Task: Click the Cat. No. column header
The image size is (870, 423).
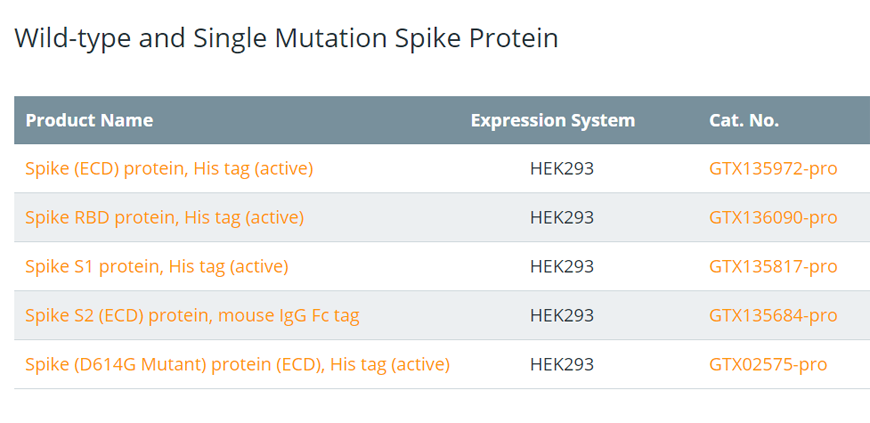Action: [x=743, y=120]
